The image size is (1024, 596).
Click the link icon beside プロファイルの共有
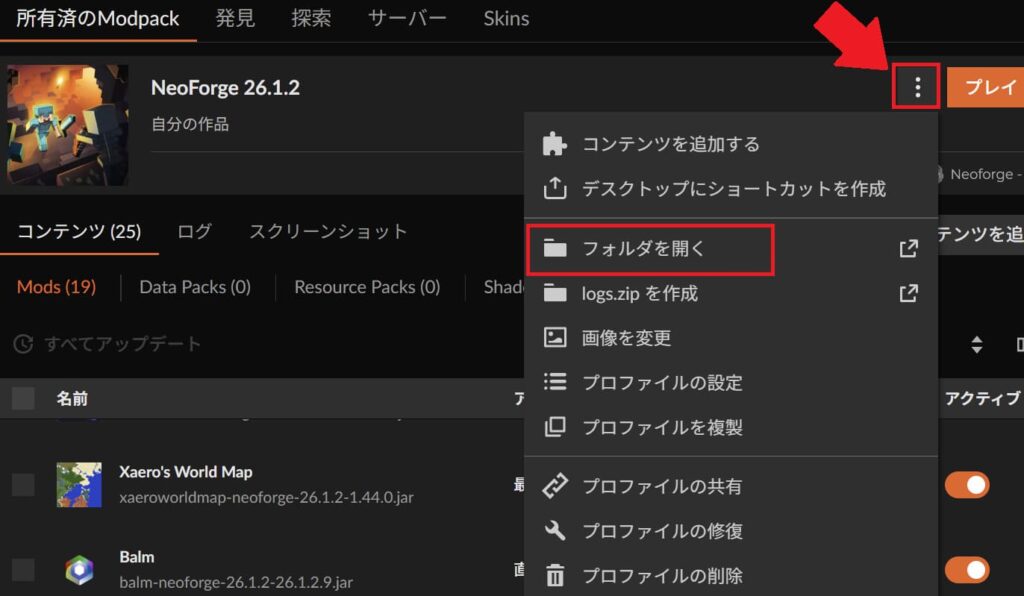[554, 486]
